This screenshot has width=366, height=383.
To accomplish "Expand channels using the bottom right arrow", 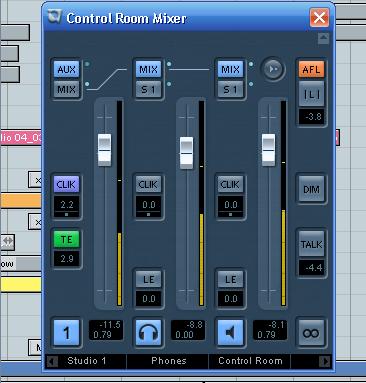I will tap(325, 361).
